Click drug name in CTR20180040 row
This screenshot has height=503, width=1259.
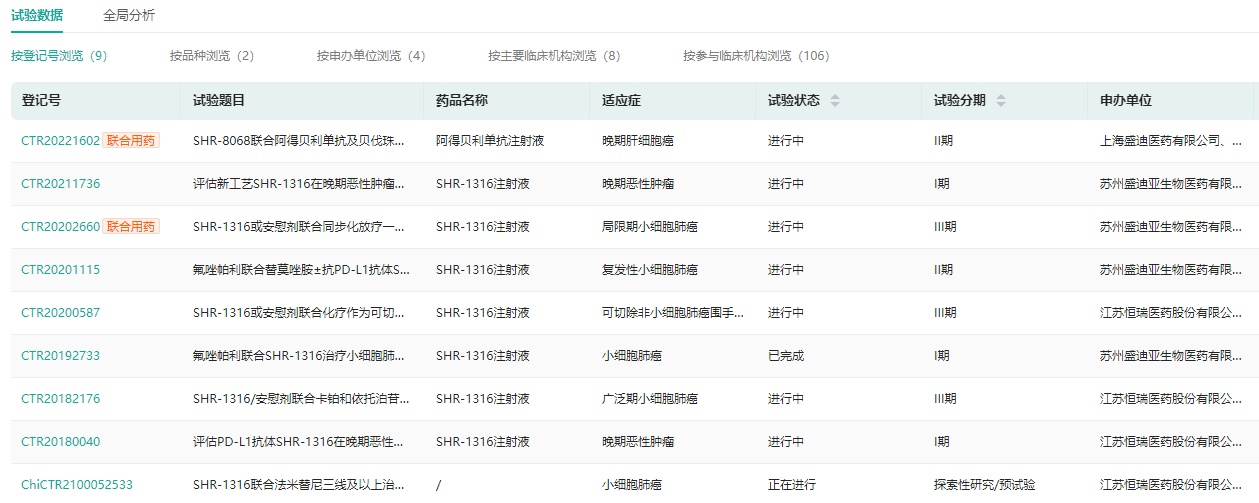coord(483,442)
